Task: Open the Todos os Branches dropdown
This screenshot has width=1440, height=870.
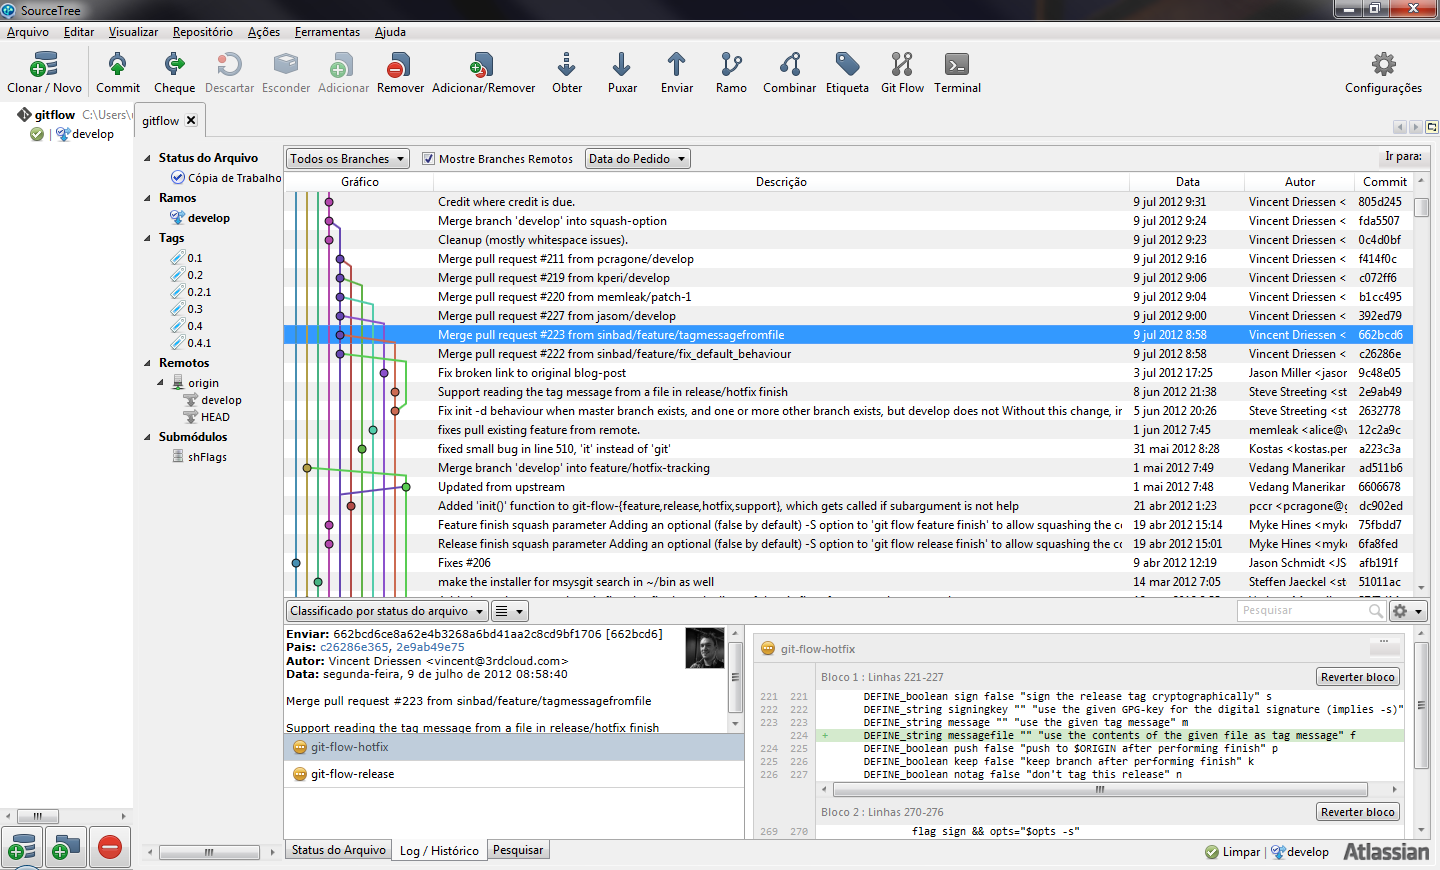Action: click(x=348, y=158)
